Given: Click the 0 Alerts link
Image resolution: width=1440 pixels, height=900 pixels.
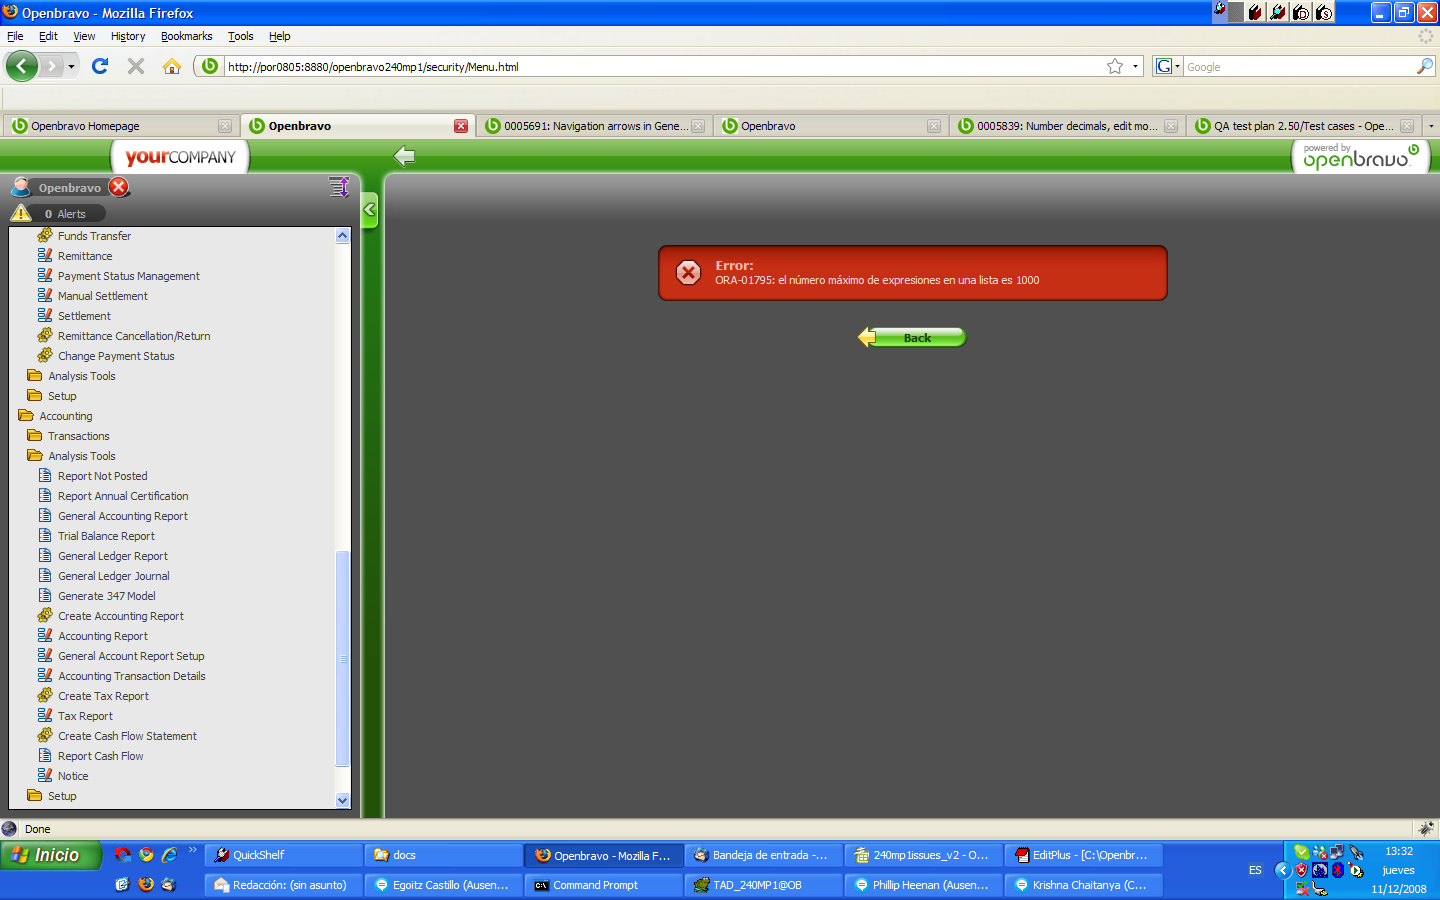Looking at the screenshot, I should tap(65, 214).
